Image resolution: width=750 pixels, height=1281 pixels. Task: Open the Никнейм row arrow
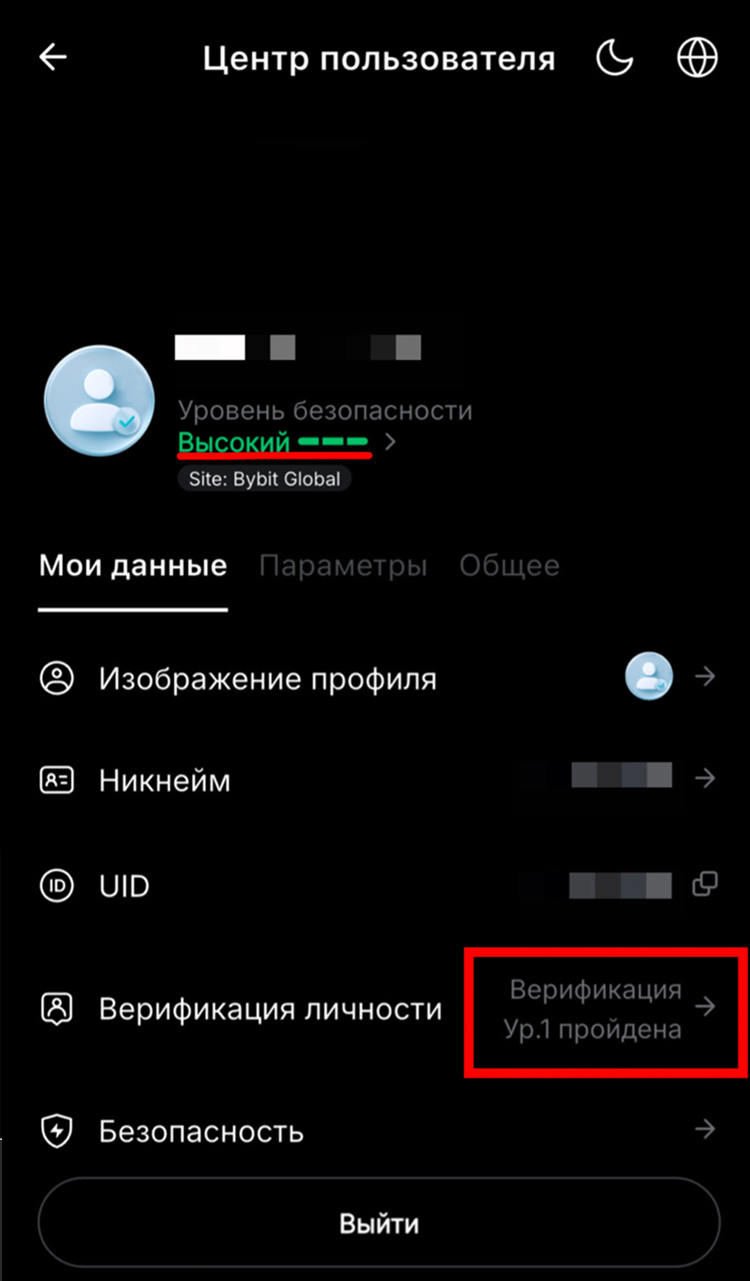pos(706,777)
